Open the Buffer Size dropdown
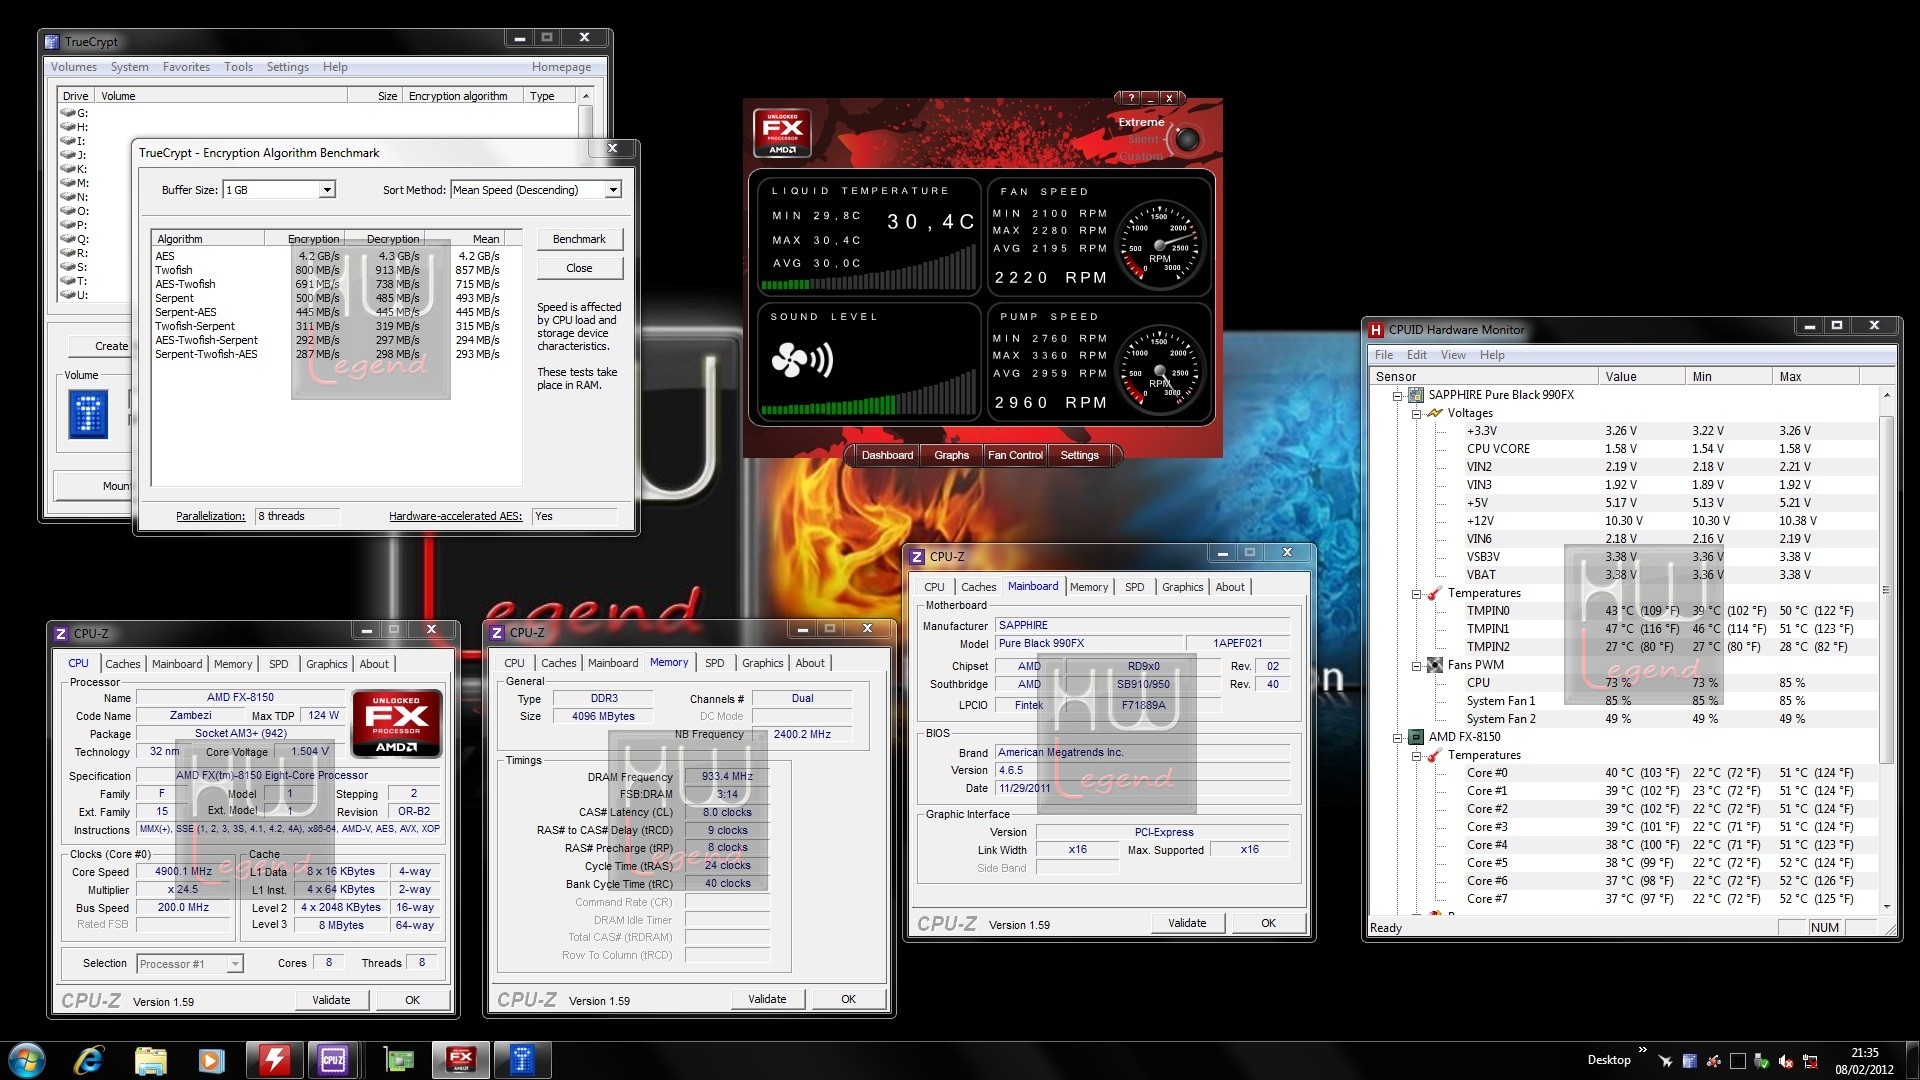This screenshot has width=1920, height=1080. coord(327,190)
